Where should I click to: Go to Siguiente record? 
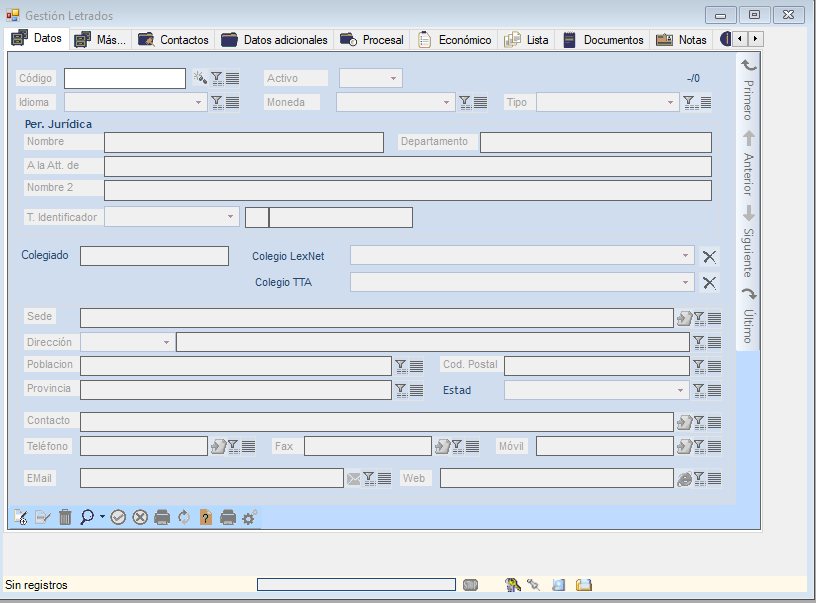tap(748, 240)
